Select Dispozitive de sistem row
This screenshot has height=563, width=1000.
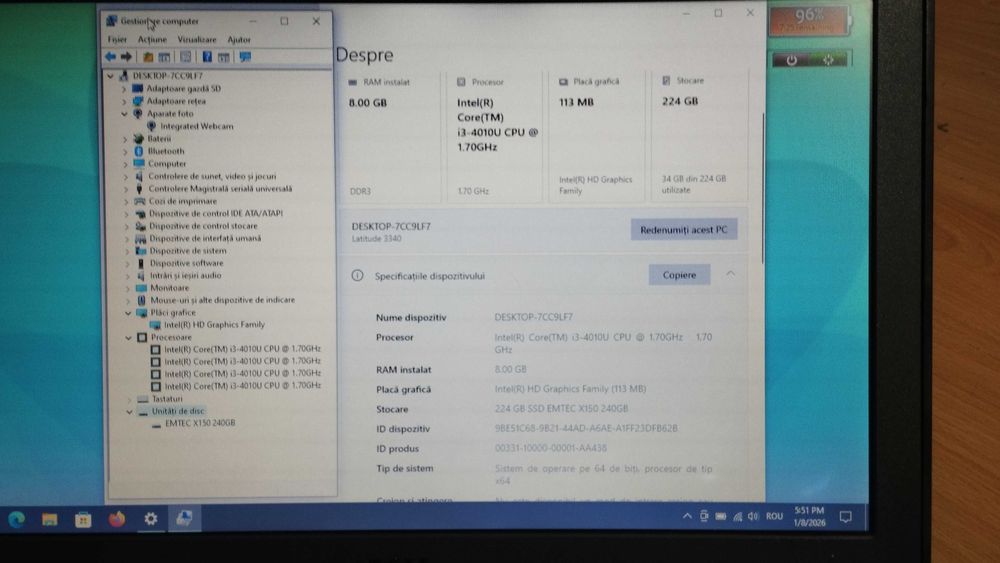(188, 251)
